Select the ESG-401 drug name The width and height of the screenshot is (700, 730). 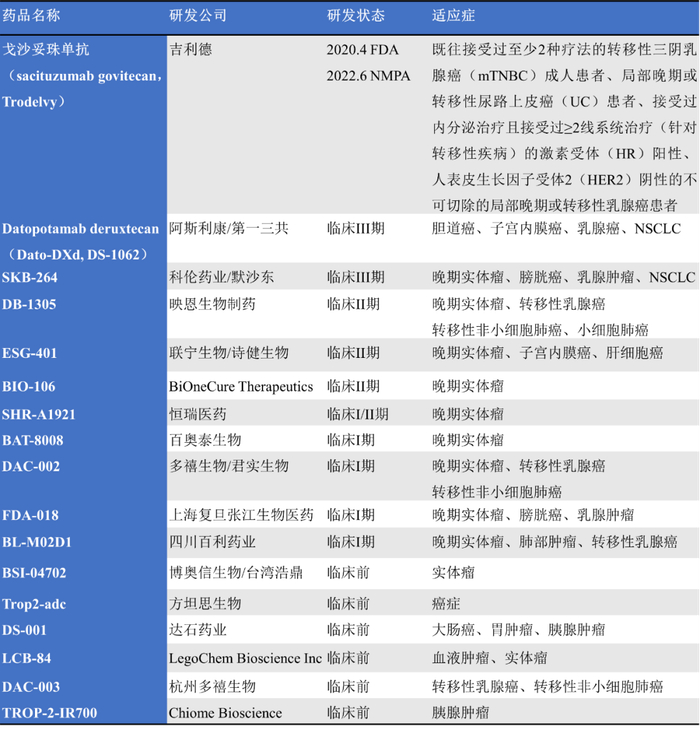point(29,353)
